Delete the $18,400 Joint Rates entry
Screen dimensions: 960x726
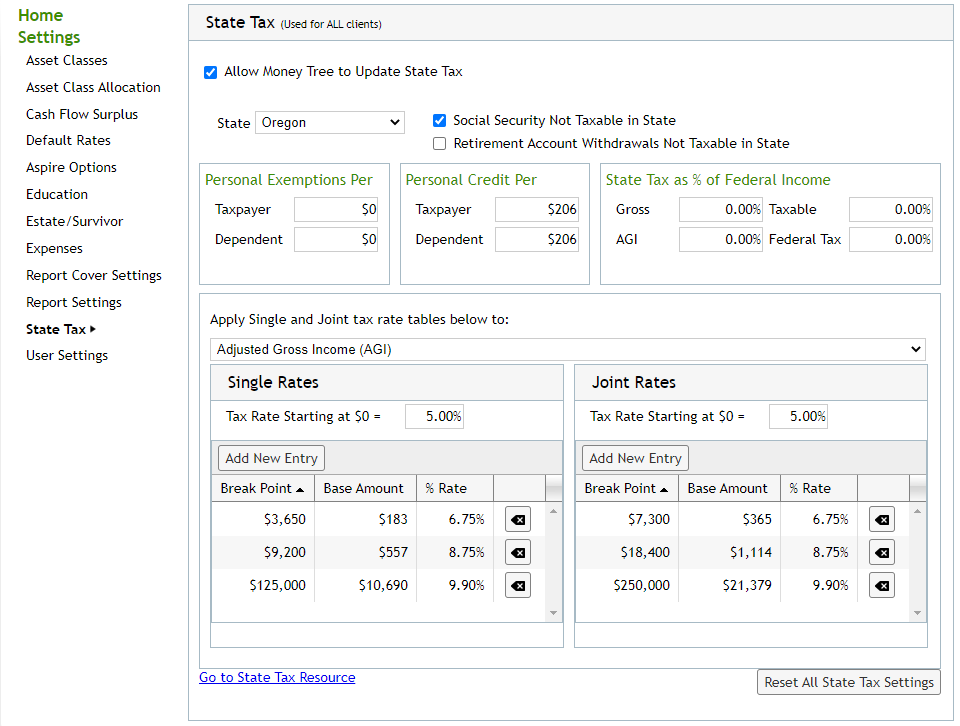(x=882, y=553)
